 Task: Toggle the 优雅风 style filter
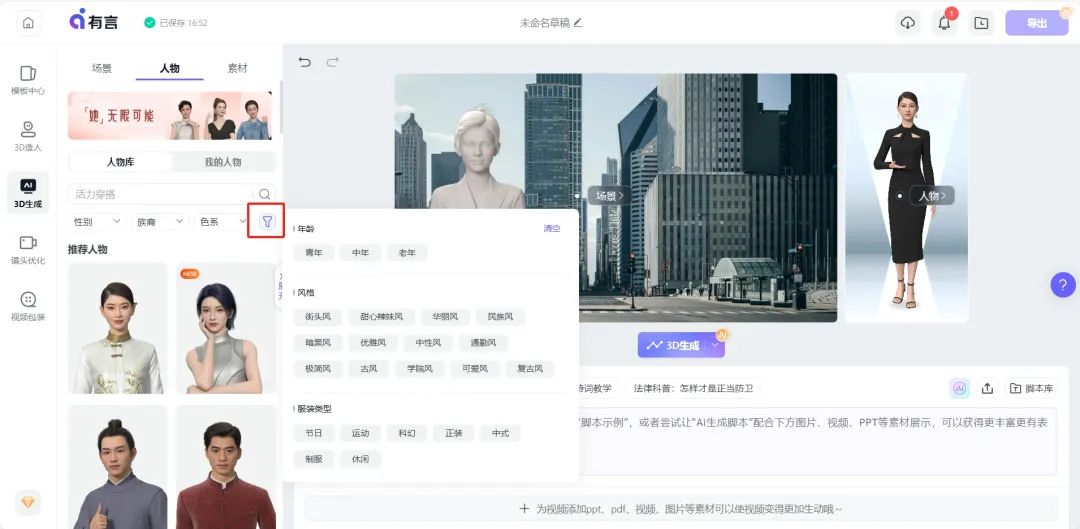click(x=373, y=342)
